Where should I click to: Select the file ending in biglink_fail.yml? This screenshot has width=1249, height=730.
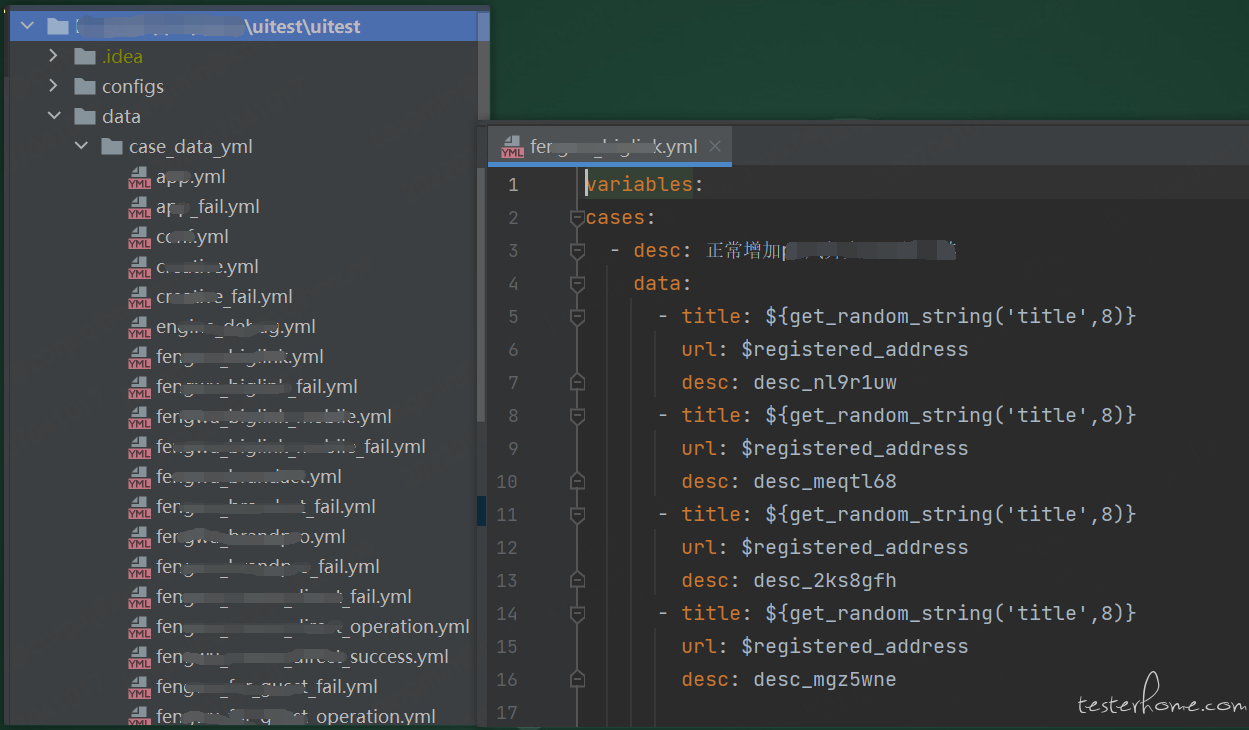coord(256,387)
